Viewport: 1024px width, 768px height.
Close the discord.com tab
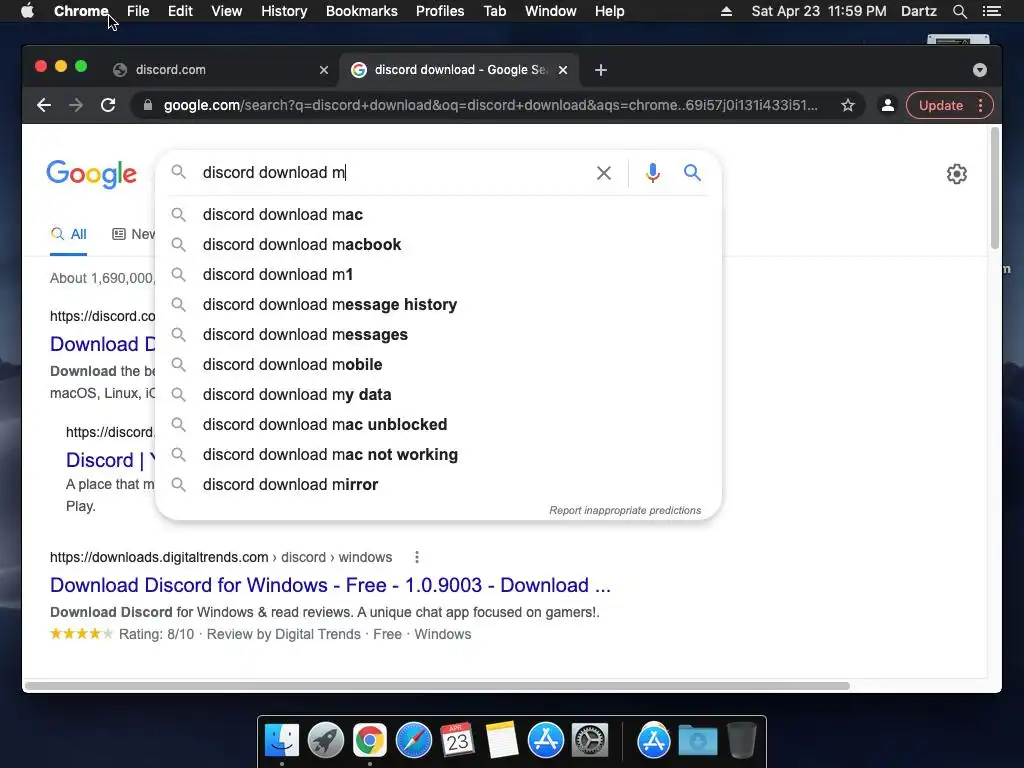323,70
